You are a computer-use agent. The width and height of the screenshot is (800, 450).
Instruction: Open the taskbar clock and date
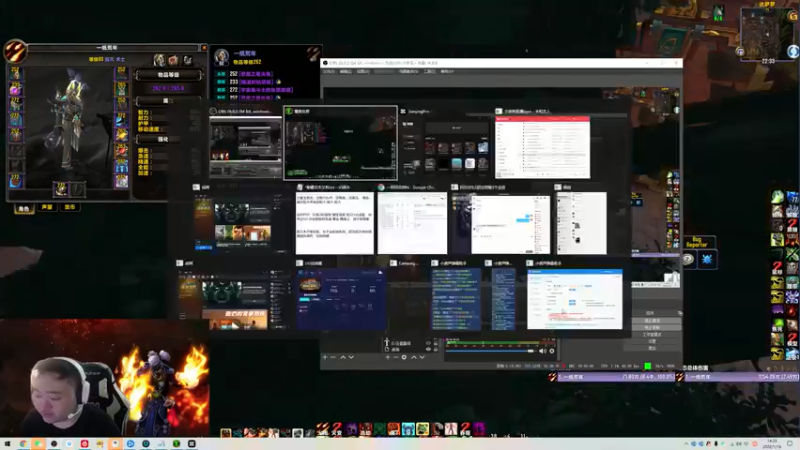pos(771,444)
